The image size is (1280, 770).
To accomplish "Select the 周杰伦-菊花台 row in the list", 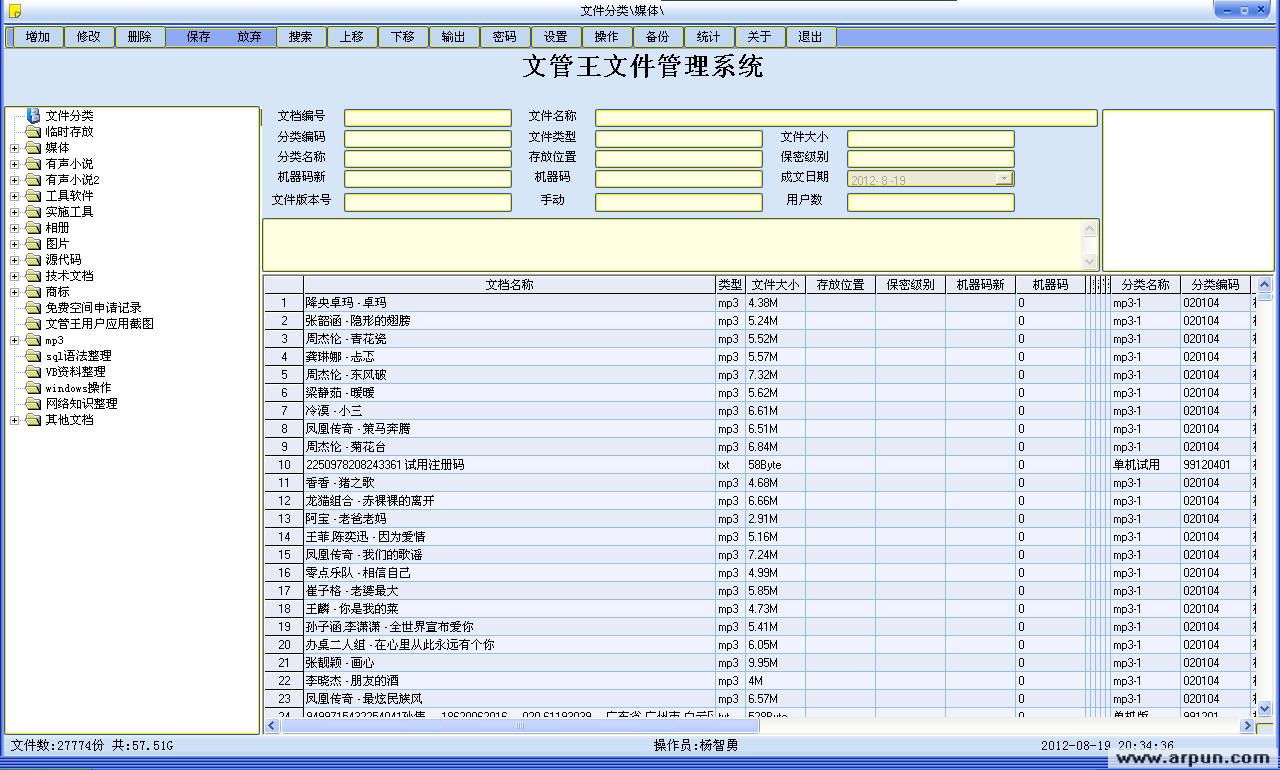I will [400, 447].
